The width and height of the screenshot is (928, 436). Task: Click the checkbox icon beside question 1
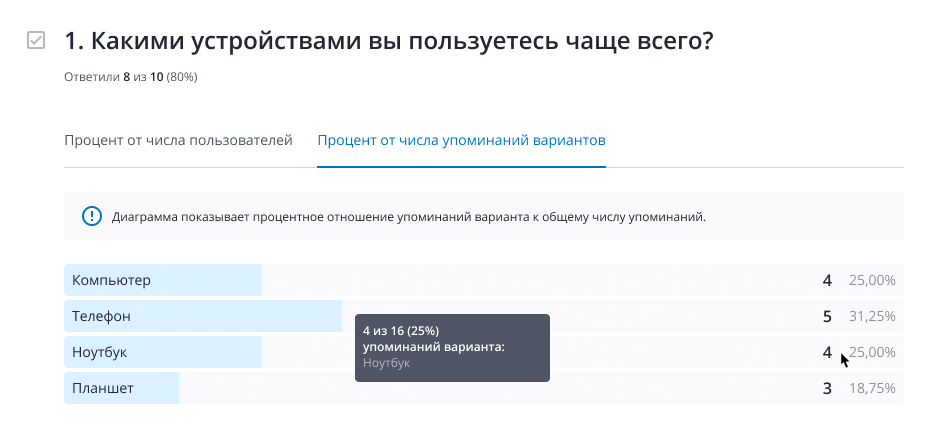36,40
